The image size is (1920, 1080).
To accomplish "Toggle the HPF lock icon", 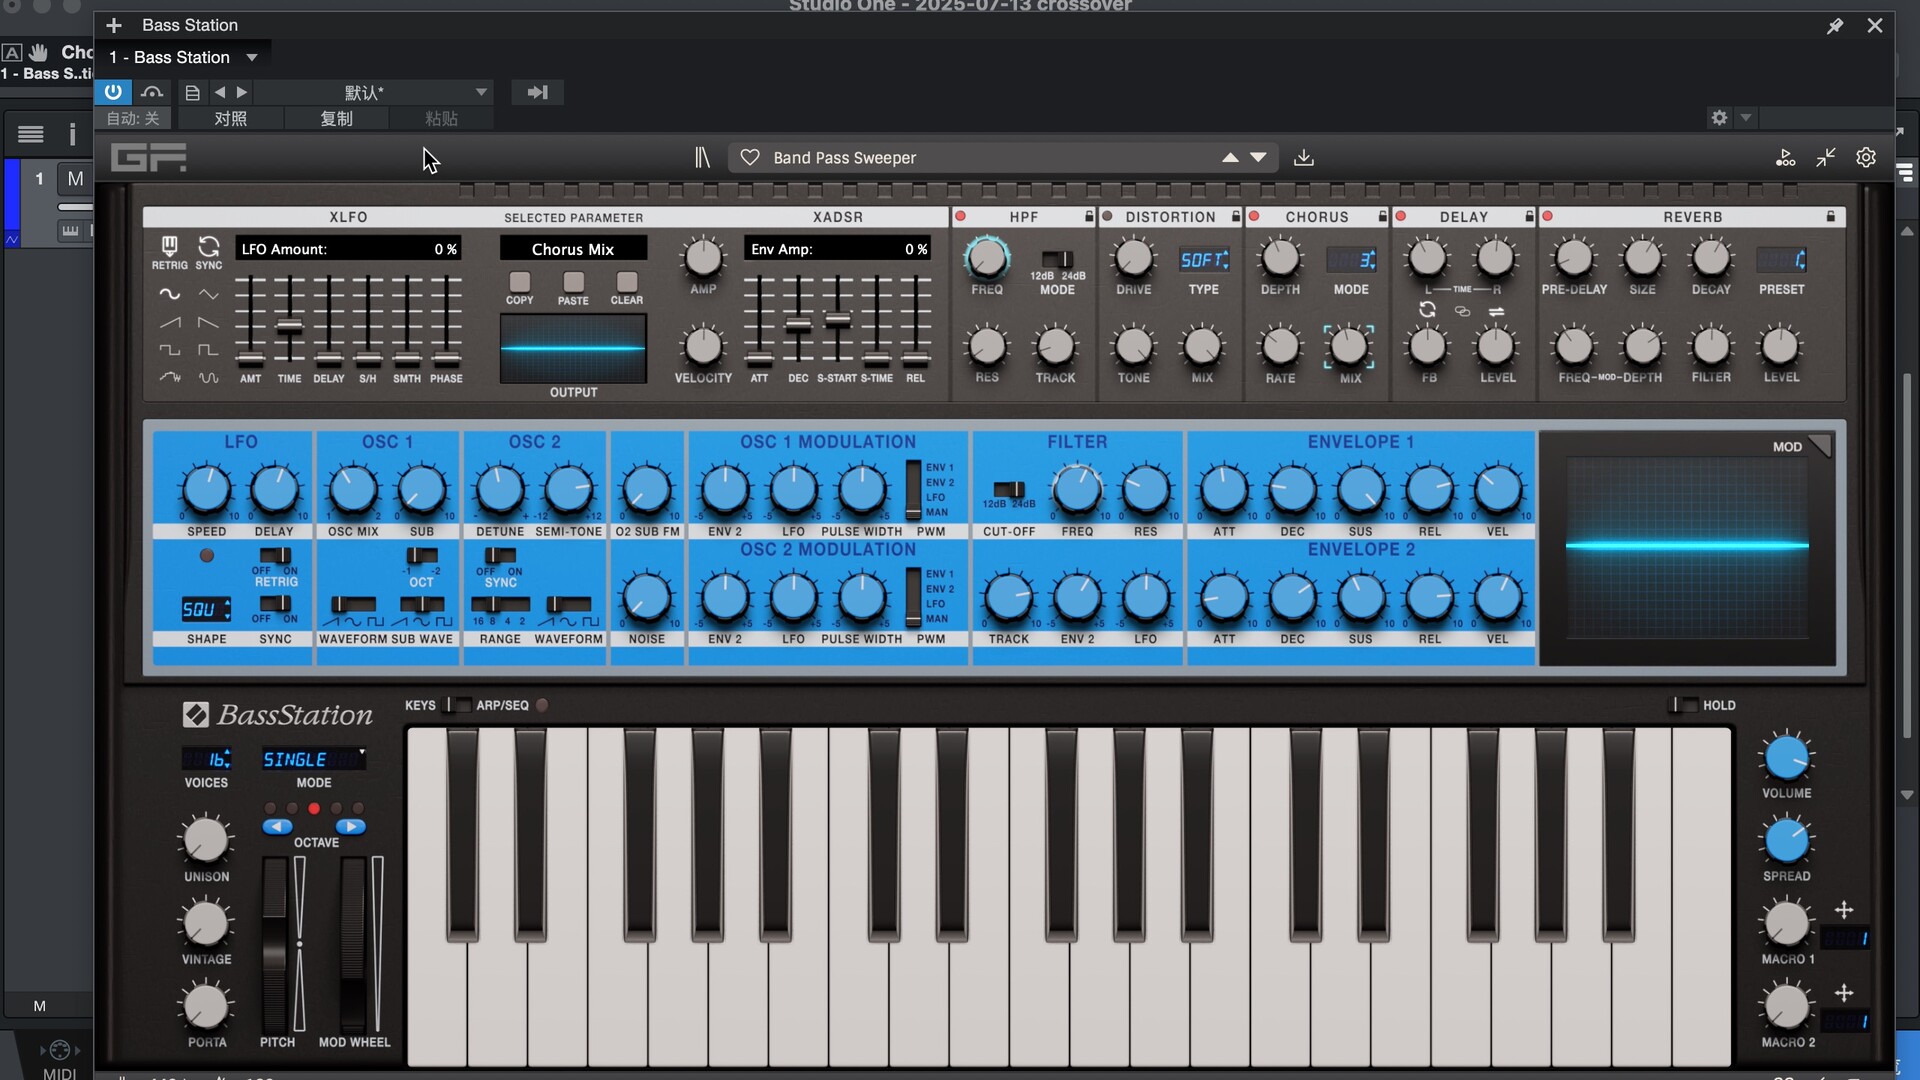I will pos(1089,217).
